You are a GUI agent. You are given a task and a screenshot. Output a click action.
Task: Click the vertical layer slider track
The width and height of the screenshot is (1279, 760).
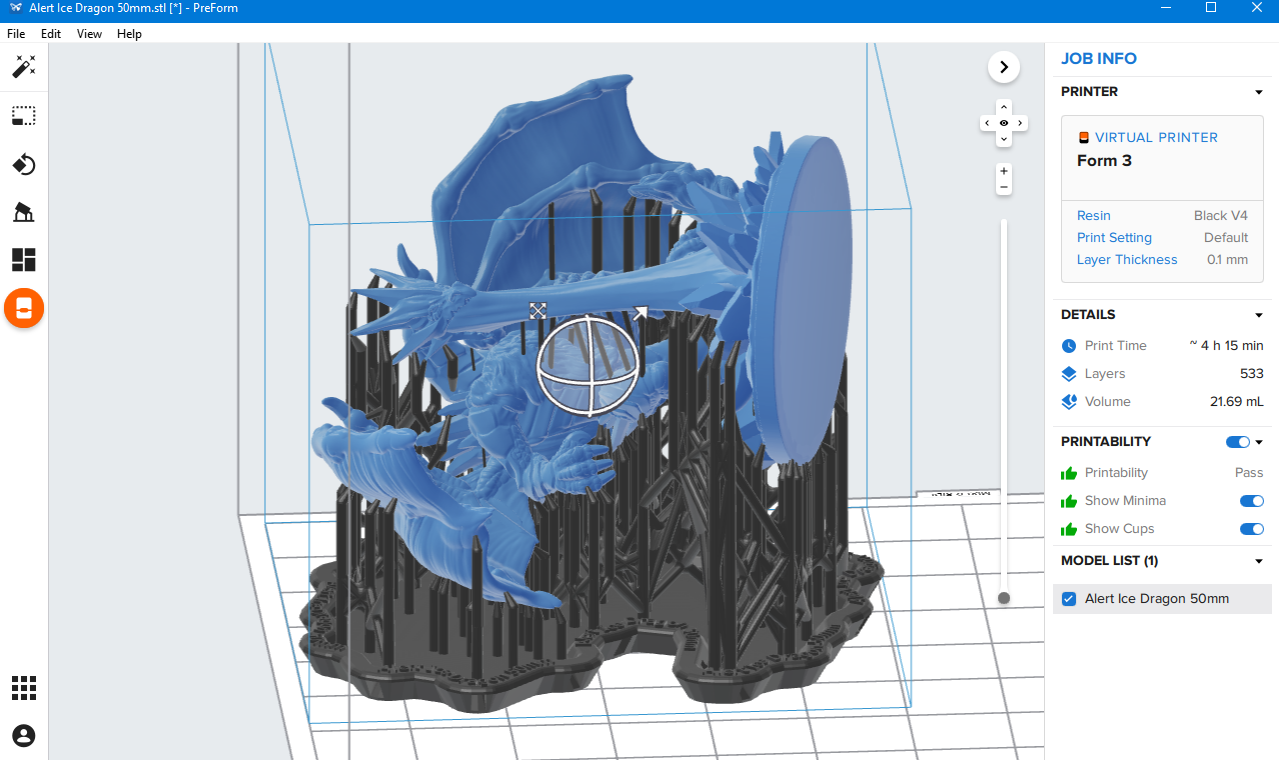click(x=1004, y=408)
